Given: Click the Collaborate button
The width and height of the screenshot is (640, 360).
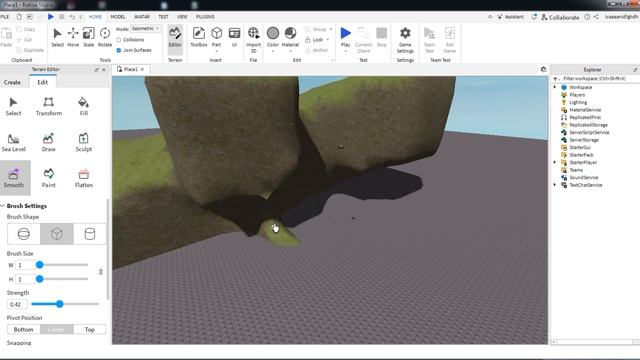Looking at the screenshot, I should tap(560, 17).
